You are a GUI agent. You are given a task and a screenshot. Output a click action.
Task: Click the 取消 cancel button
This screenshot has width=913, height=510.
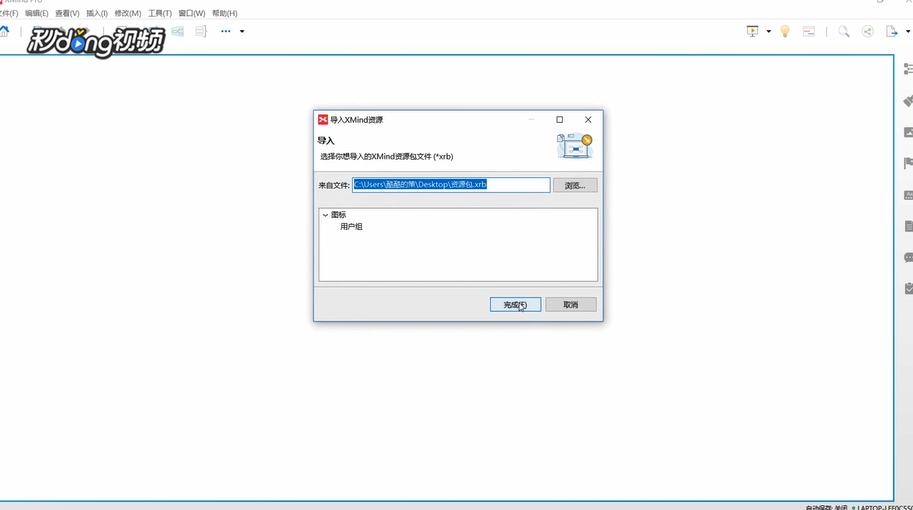coord(571,304)
